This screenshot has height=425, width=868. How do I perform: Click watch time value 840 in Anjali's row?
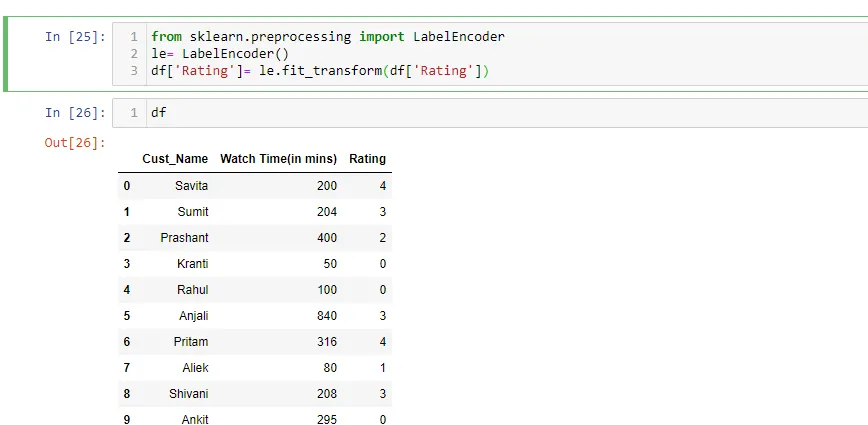(x=327, y=315)
